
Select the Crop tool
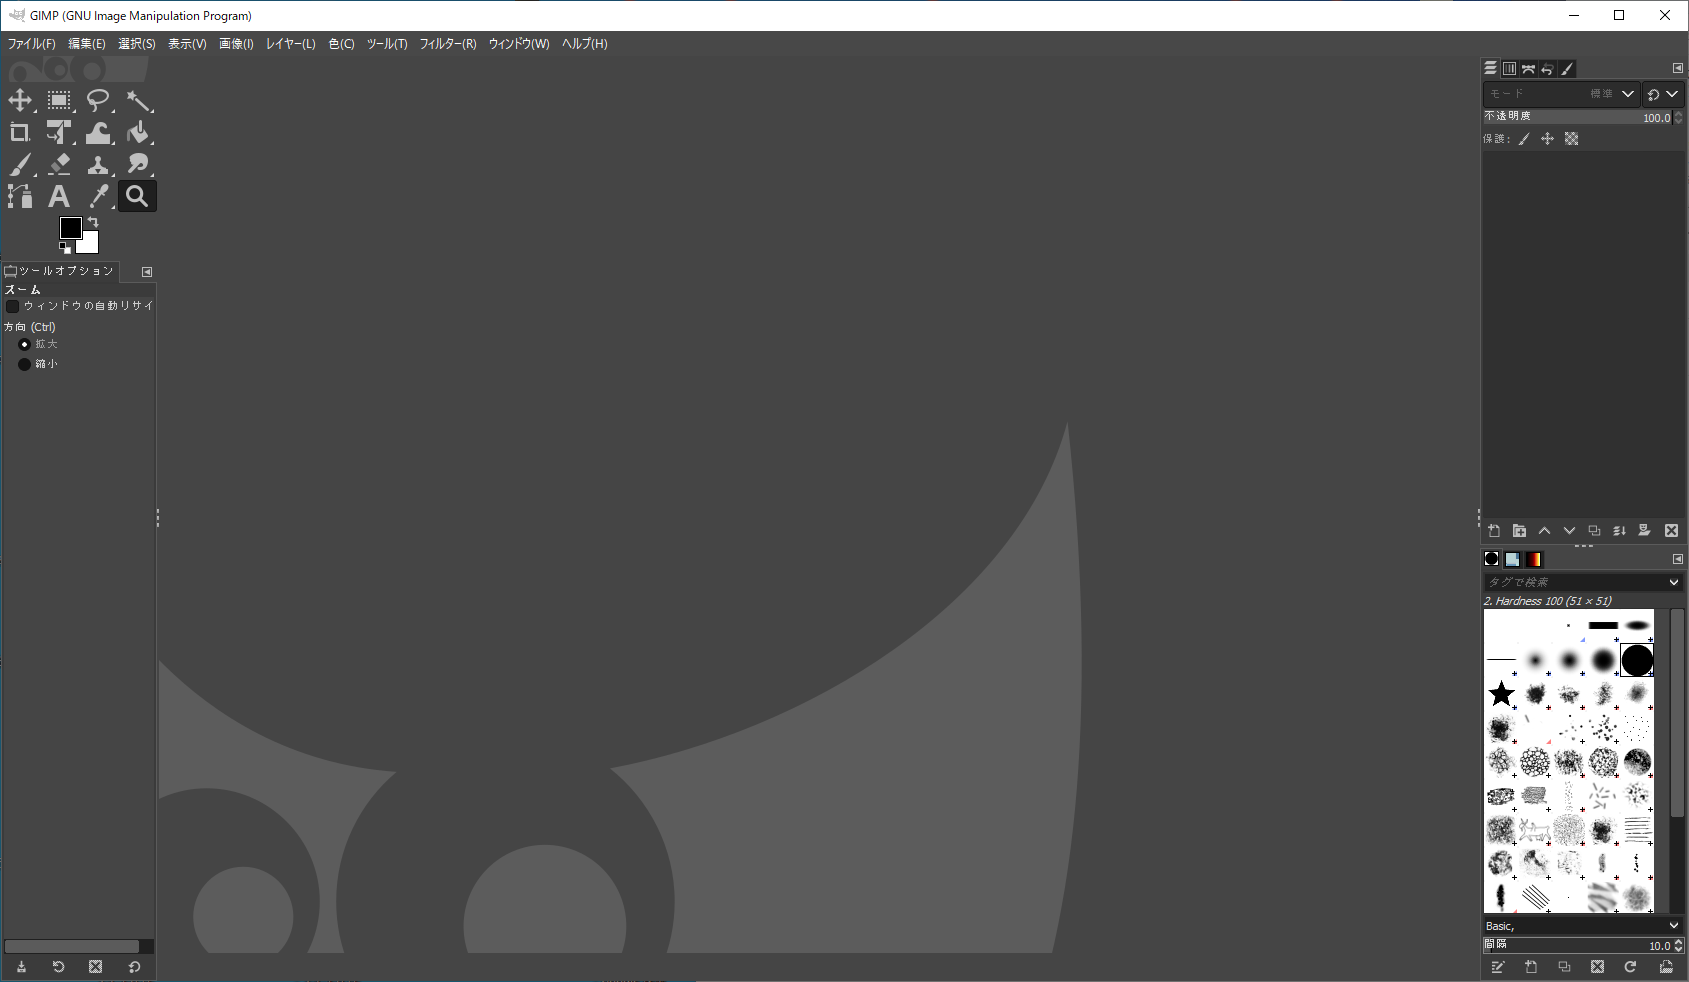[x=20, y=132]
